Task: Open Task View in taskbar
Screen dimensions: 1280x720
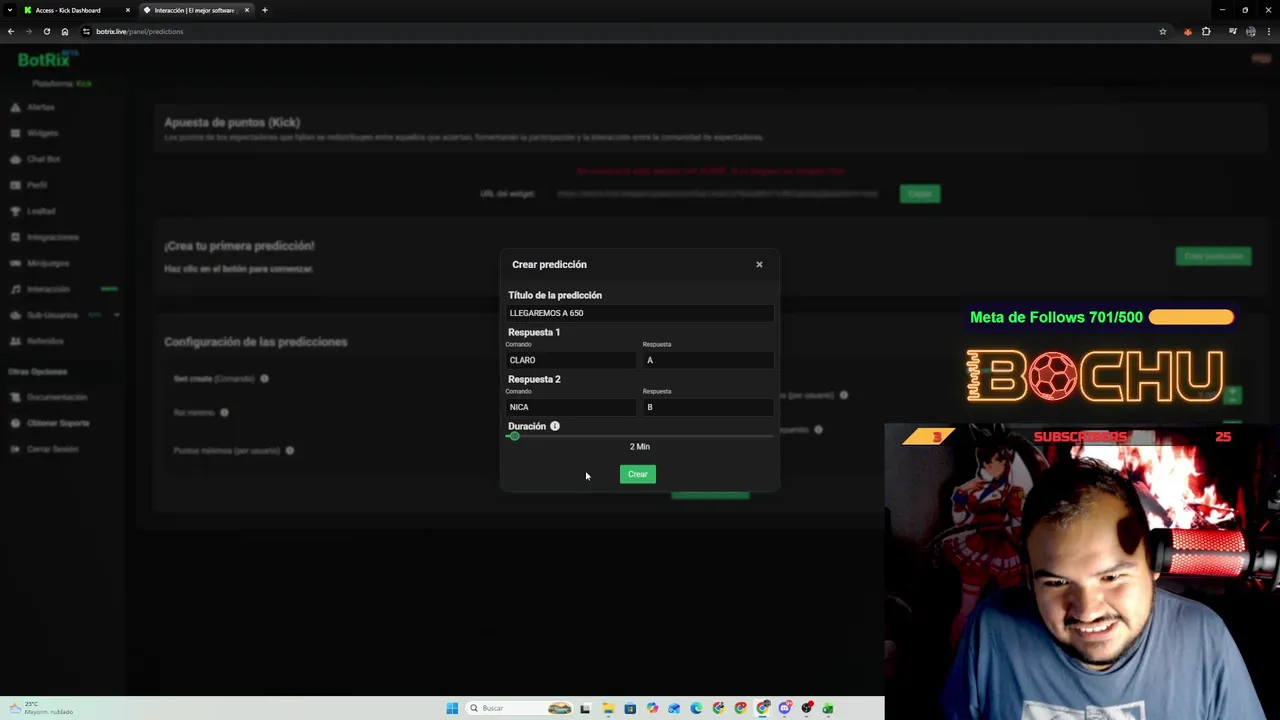Action: pos(585,708)
